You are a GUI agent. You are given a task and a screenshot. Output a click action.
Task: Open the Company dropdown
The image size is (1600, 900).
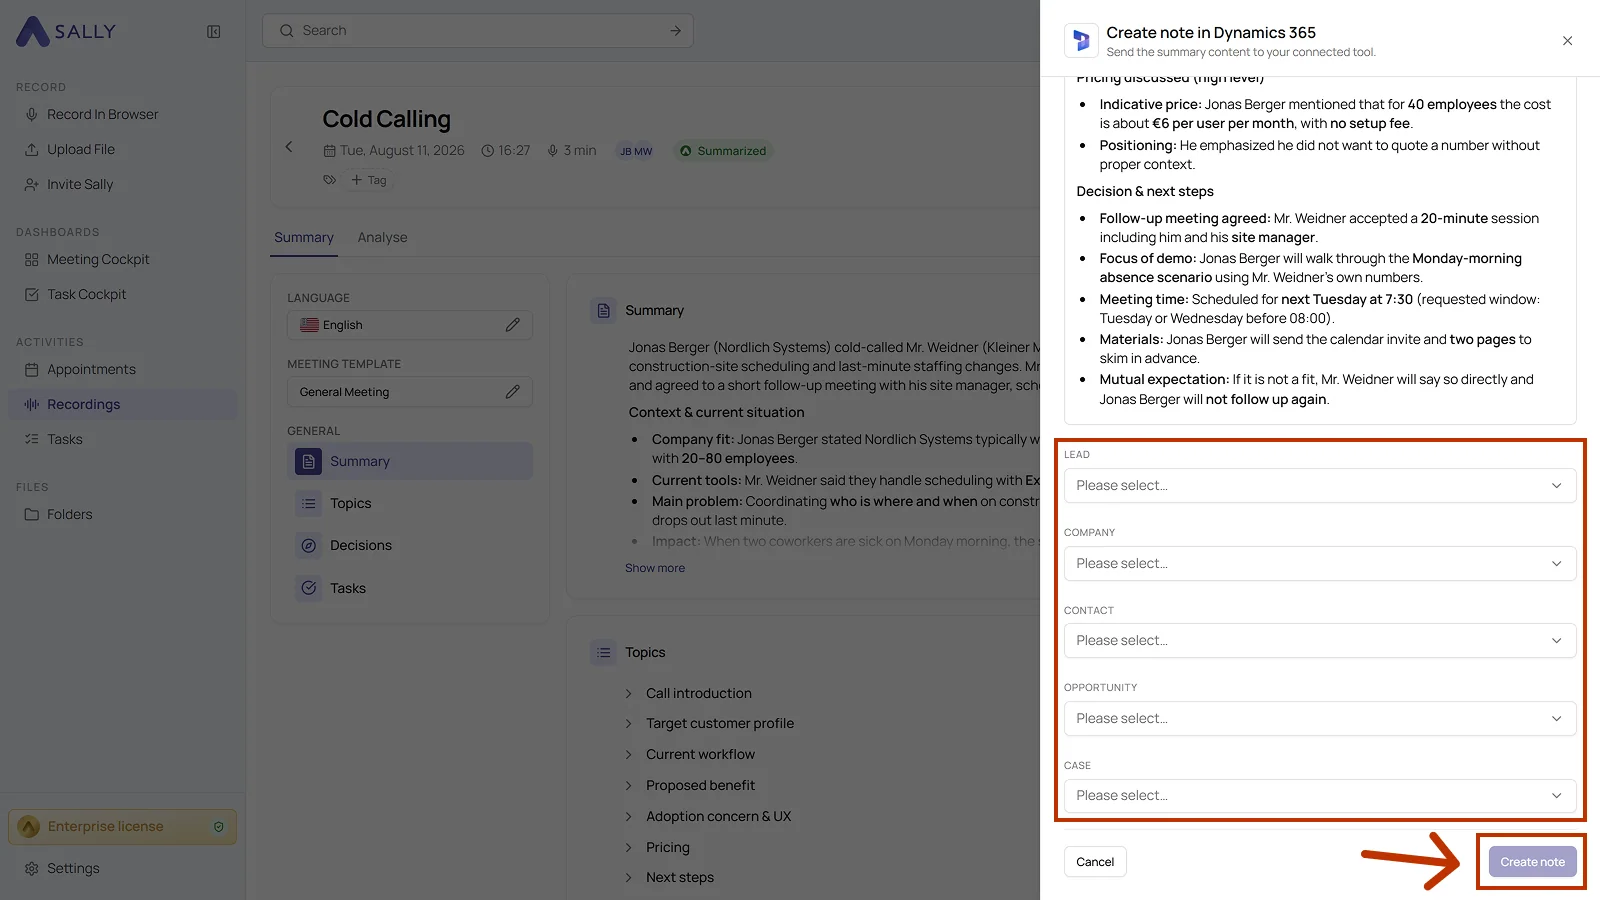coord(1320,563)
